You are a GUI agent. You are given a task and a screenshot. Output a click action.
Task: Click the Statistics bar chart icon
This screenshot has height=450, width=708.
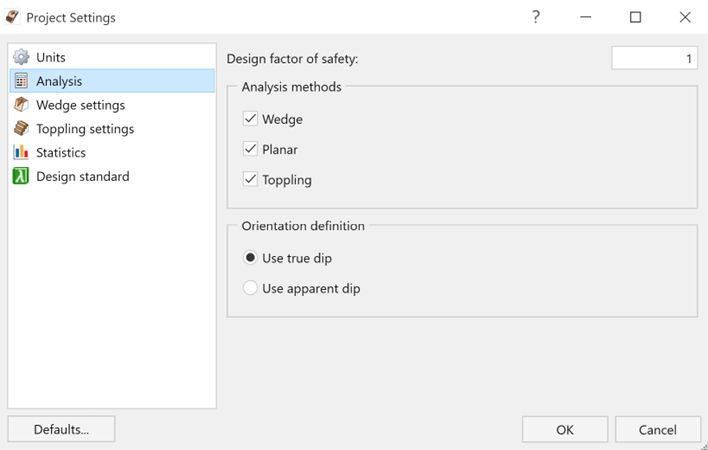20,153
